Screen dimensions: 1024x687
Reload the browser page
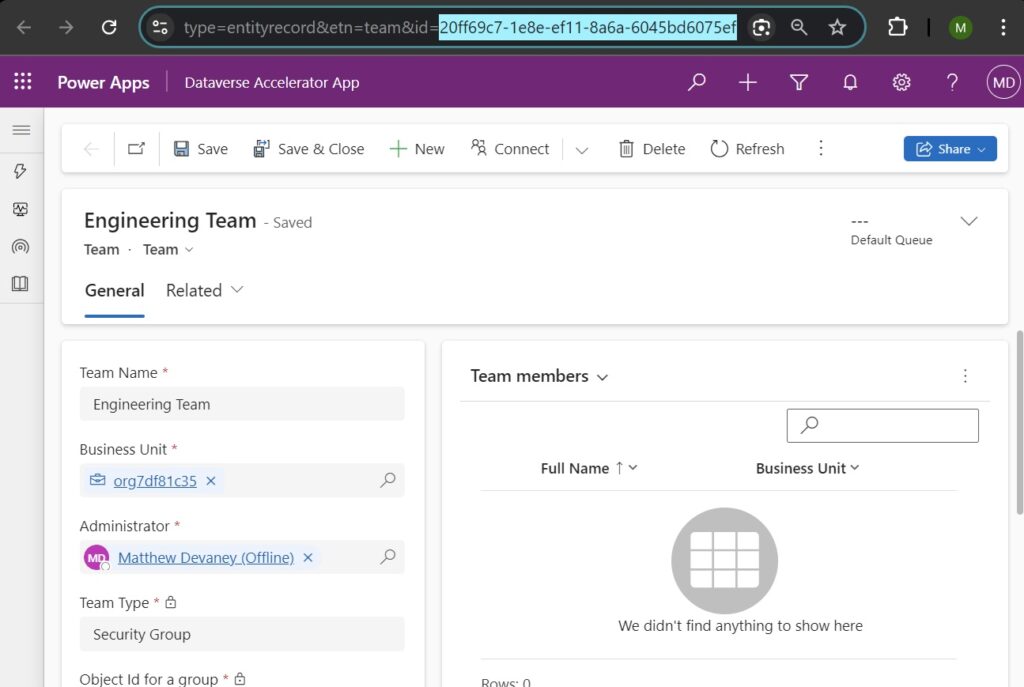coord(109,27)
